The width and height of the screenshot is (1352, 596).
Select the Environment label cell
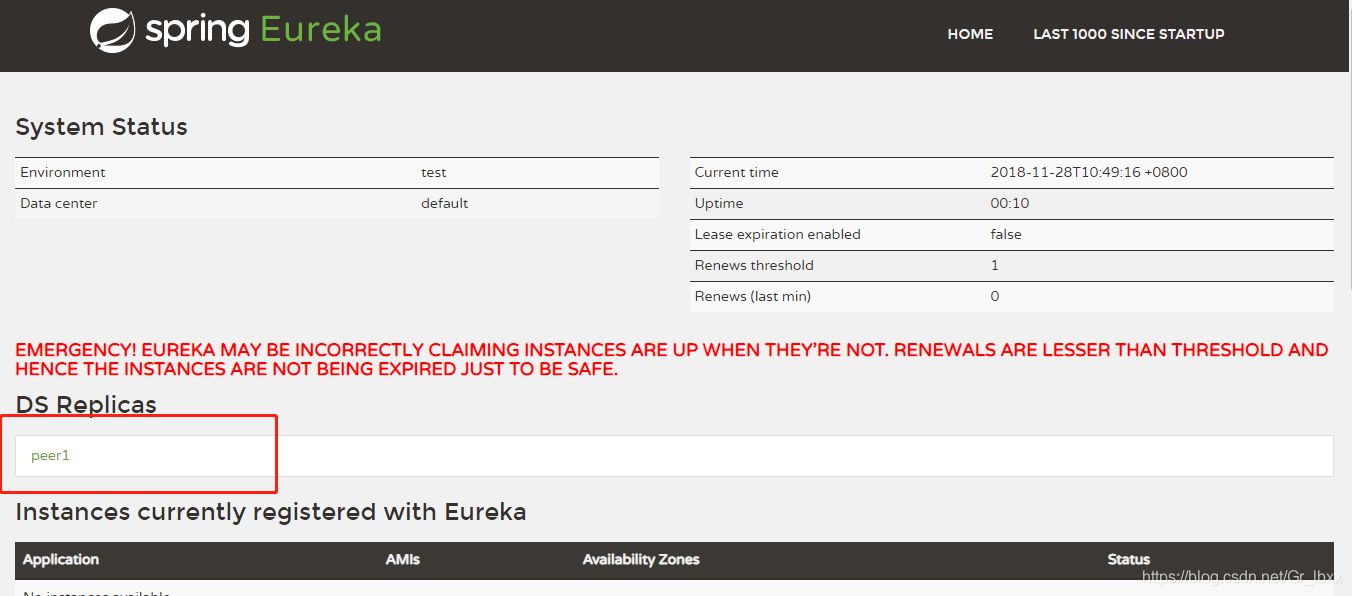63,172
